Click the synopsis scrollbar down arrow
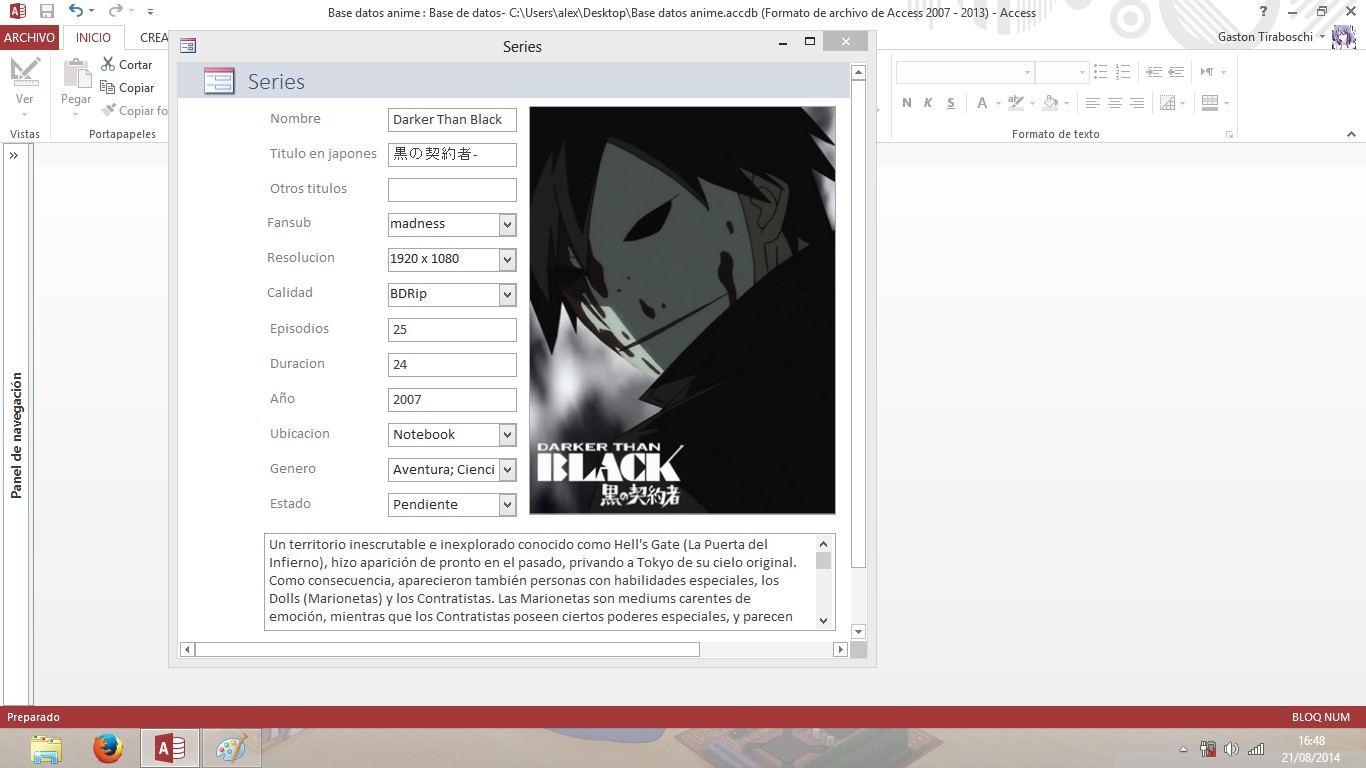Screen dimensions: 1366x768 click(824, 621)
